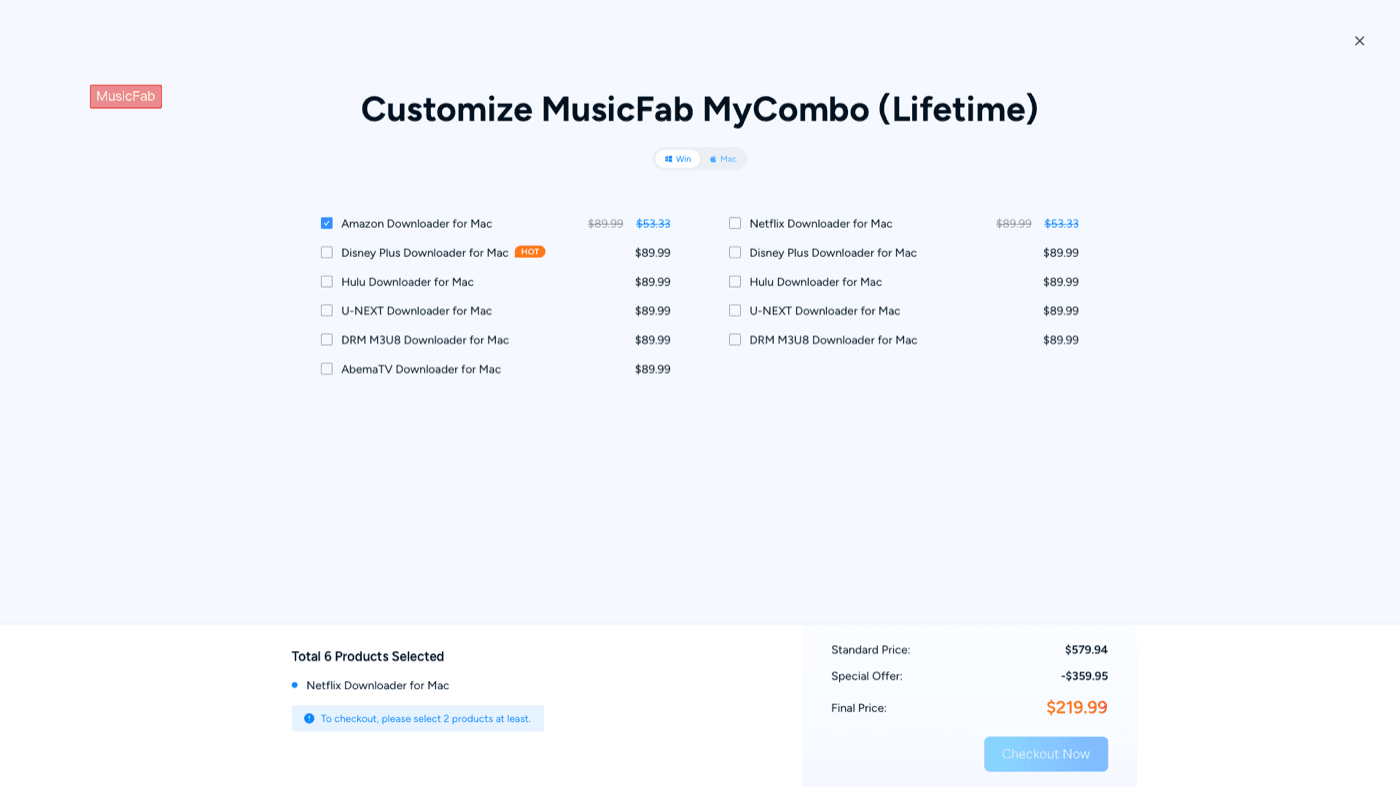Enable the AbemaTV Downloader for Mac checkbox
This screenshot has width=1400, height=787.
pyautogui.click(x=327, y=369)
